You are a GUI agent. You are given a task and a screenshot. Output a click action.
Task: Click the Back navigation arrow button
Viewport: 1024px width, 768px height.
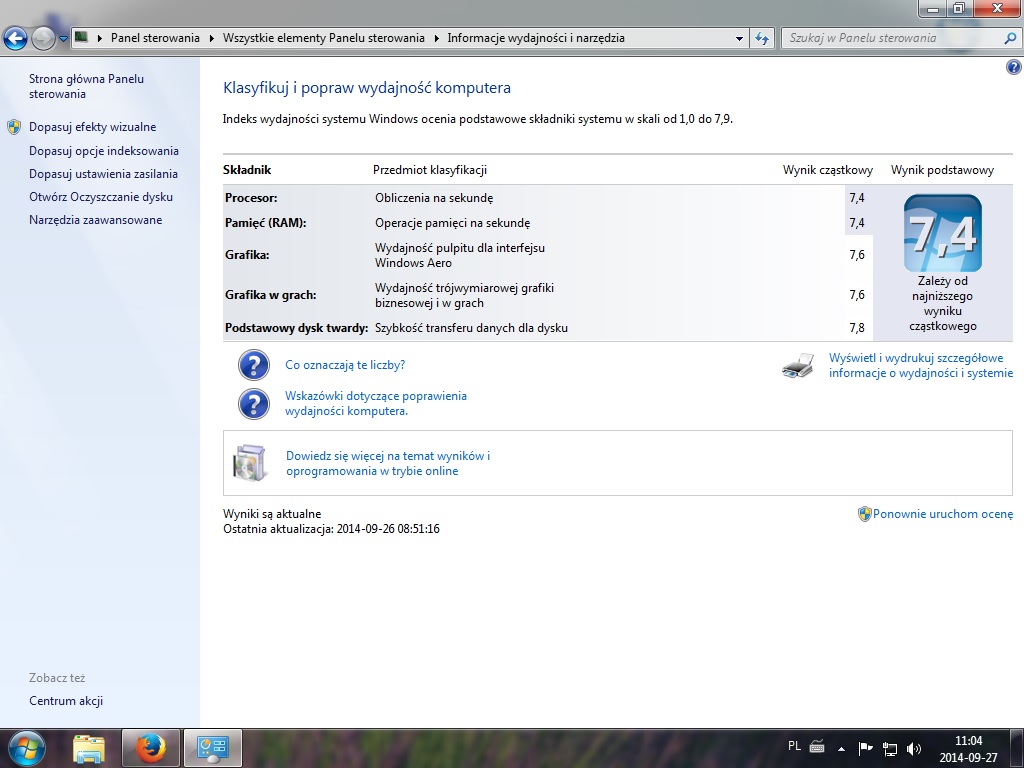(16, 38)
